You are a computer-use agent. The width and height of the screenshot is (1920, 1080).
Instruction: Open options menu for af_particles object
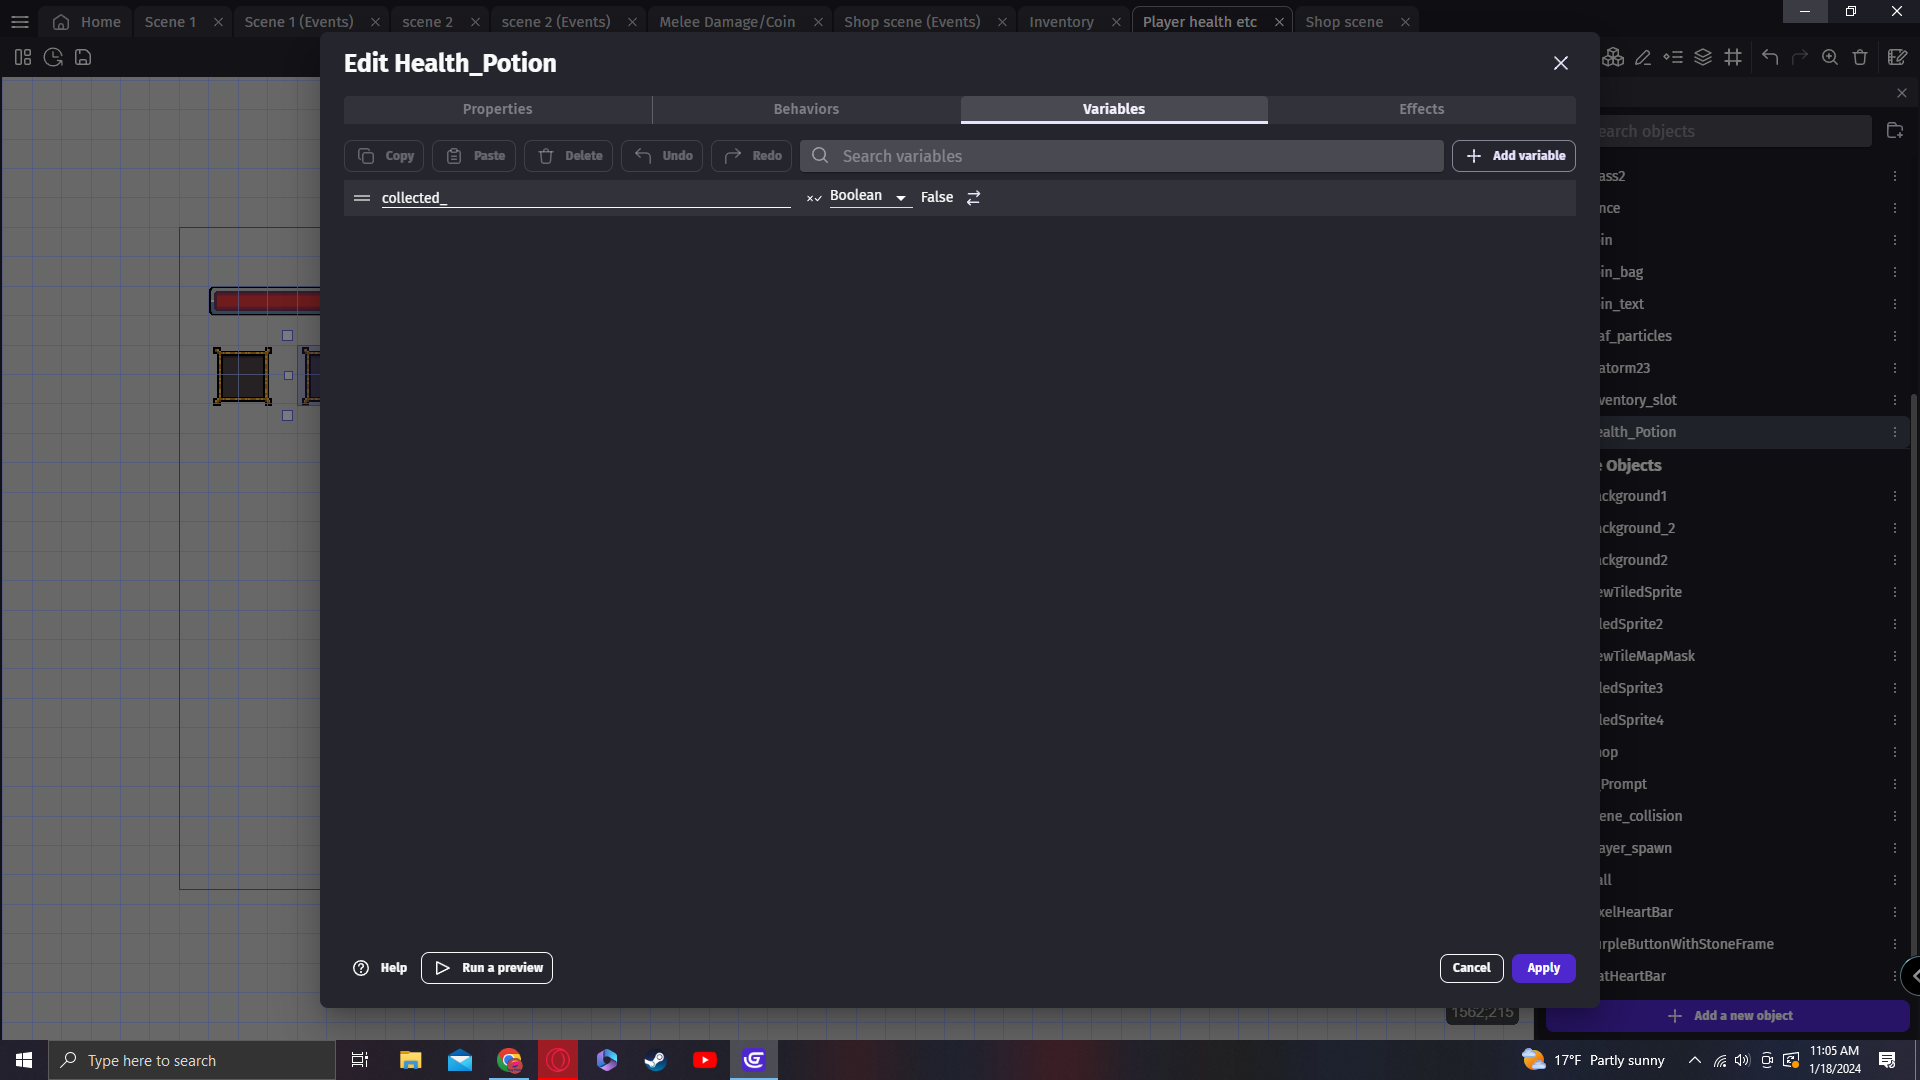pyautogui.click(x=1895, y=336)
